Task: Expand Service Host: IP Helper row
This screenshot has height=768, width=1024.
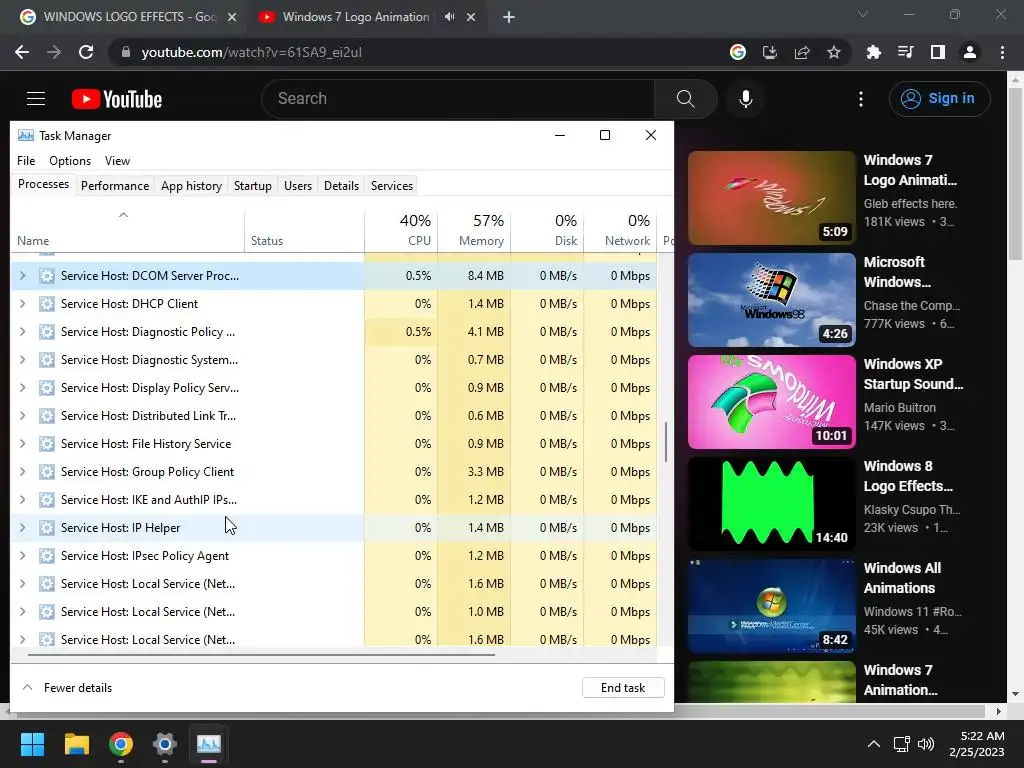Action: click(x=23, y=528)
